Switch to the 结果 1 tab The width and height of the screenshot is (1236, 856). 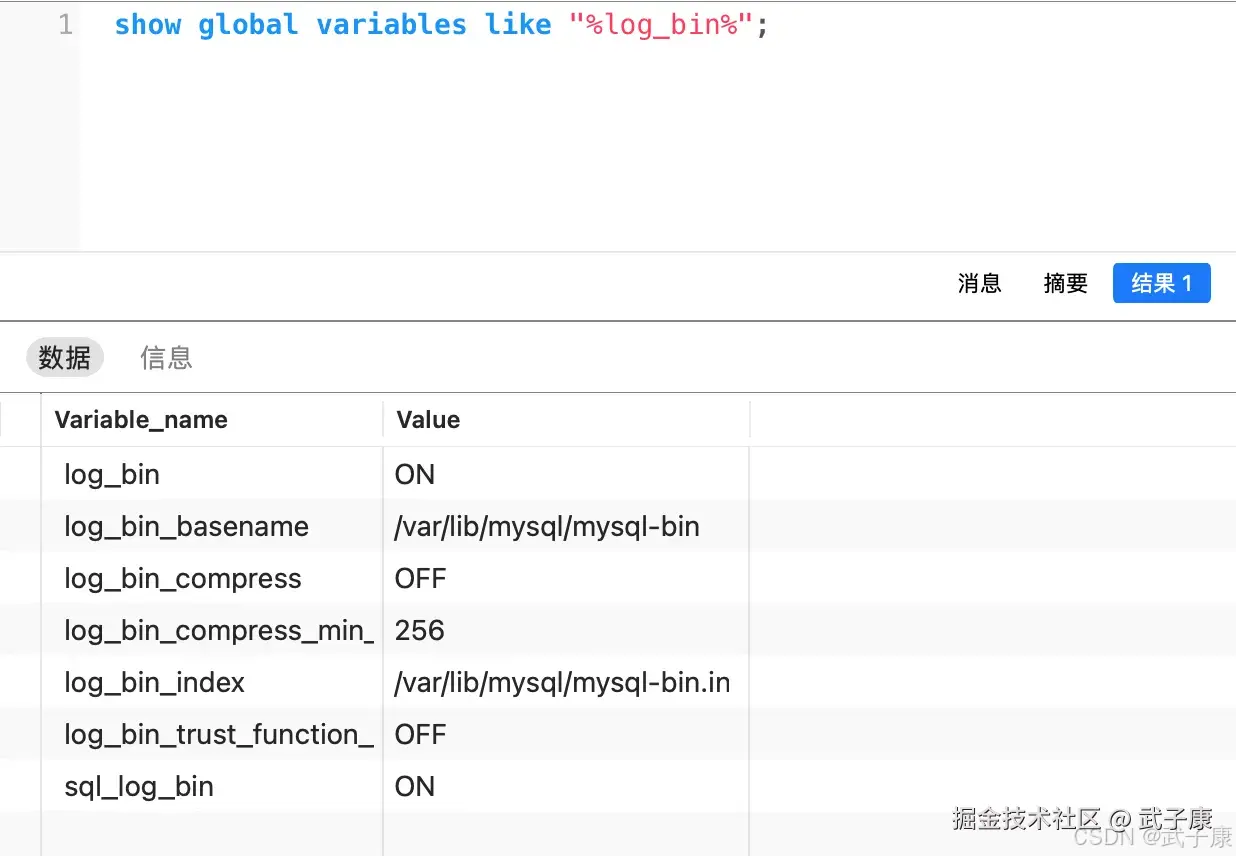click(1161, 283)
